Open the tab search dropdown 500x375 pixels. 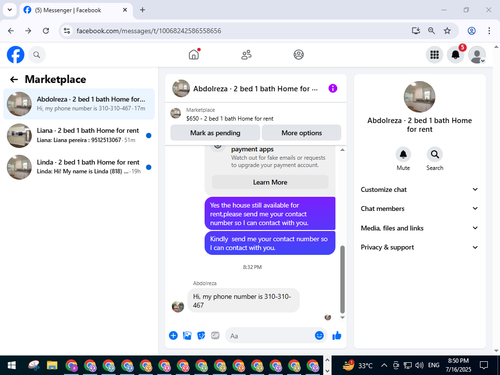10,10
